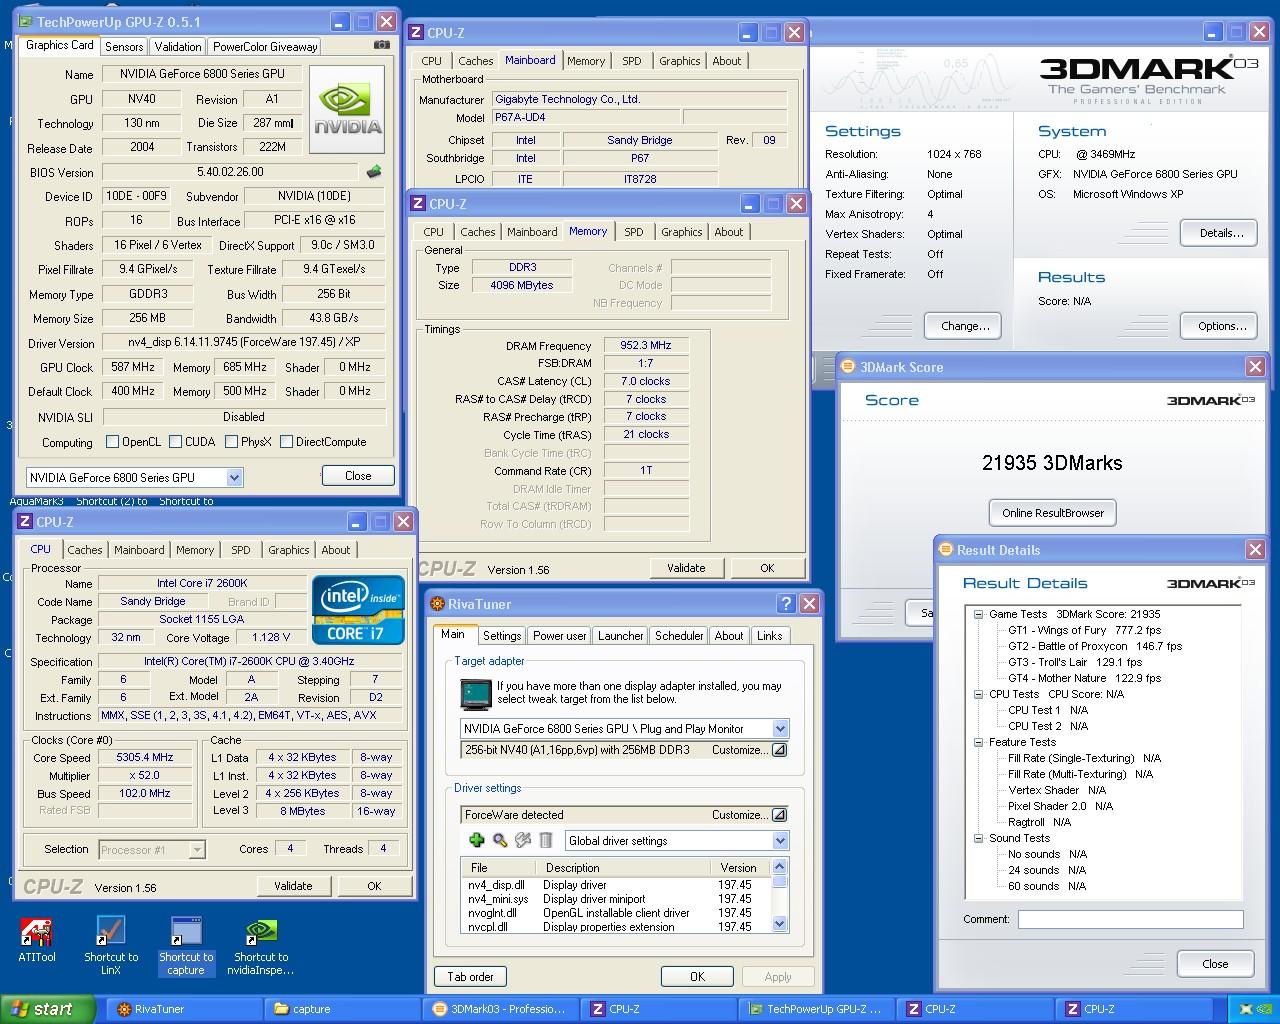Open the SPD tab in CPU-Z Memory window
Screen dimensions: 1280x1024
[x=634, y=232]
